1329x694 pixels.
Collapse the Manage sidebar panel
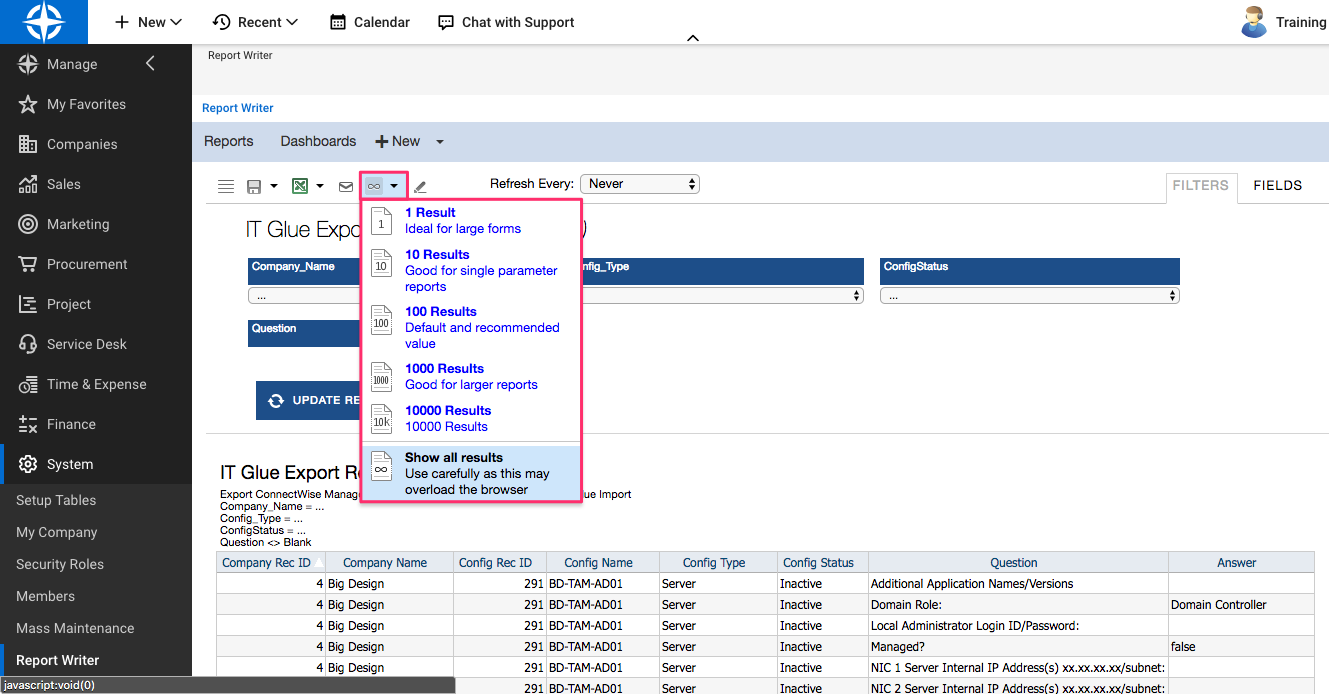(x=150, y=62)
